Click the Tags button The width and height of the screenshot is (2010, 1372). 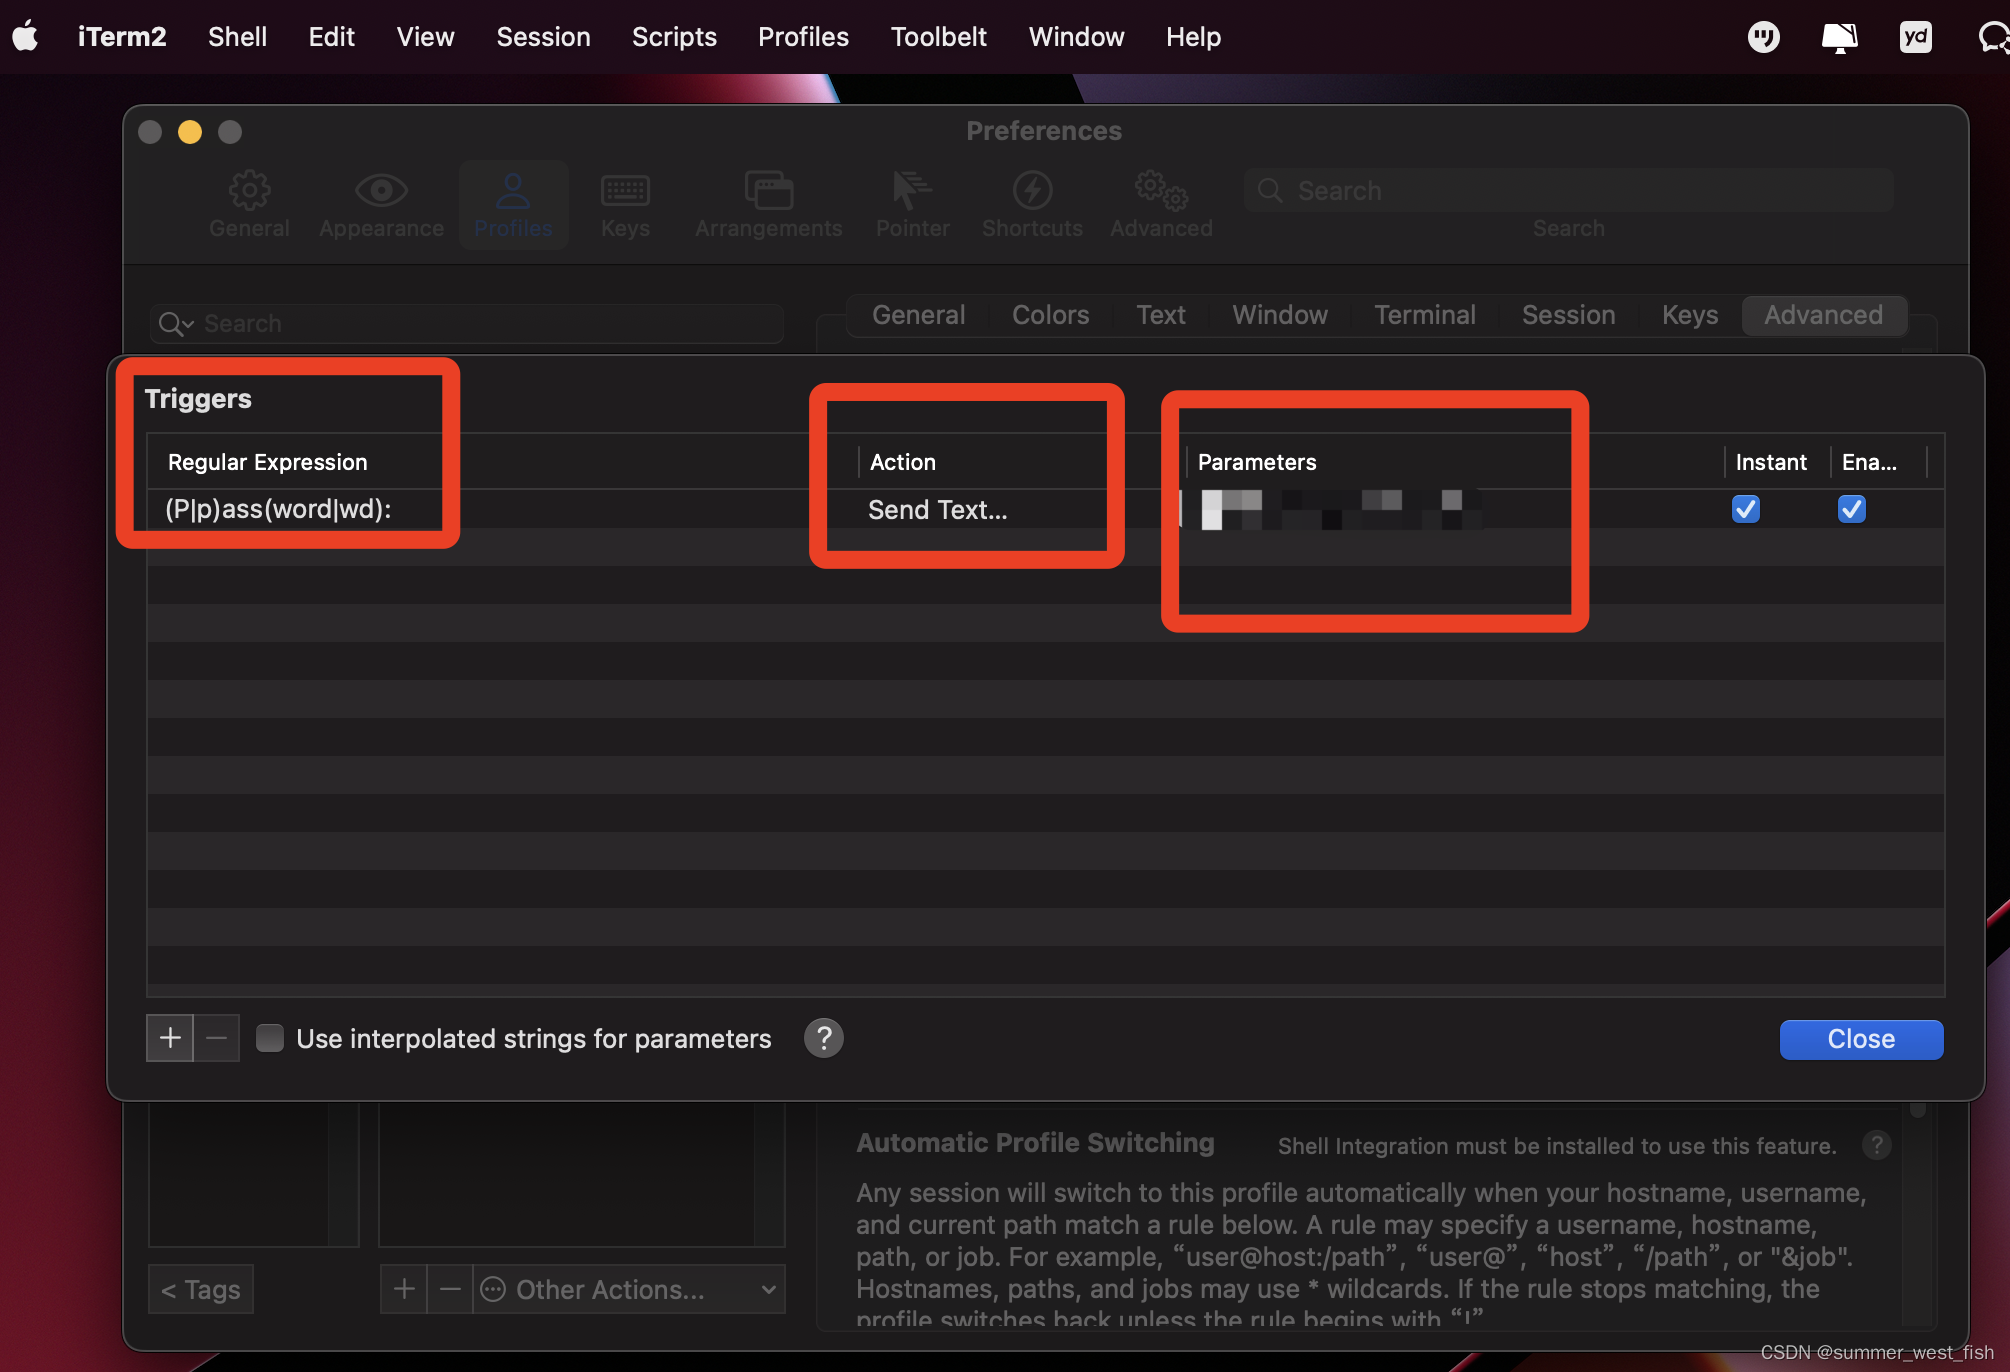(x=201, y=1290)
